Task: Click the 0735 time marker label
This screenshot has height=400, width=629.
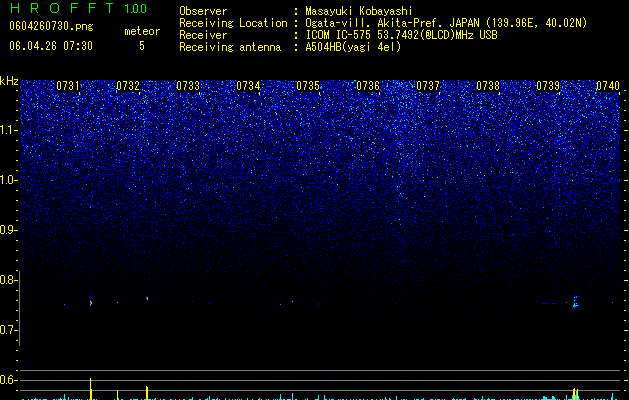Action: coord(308,86)
